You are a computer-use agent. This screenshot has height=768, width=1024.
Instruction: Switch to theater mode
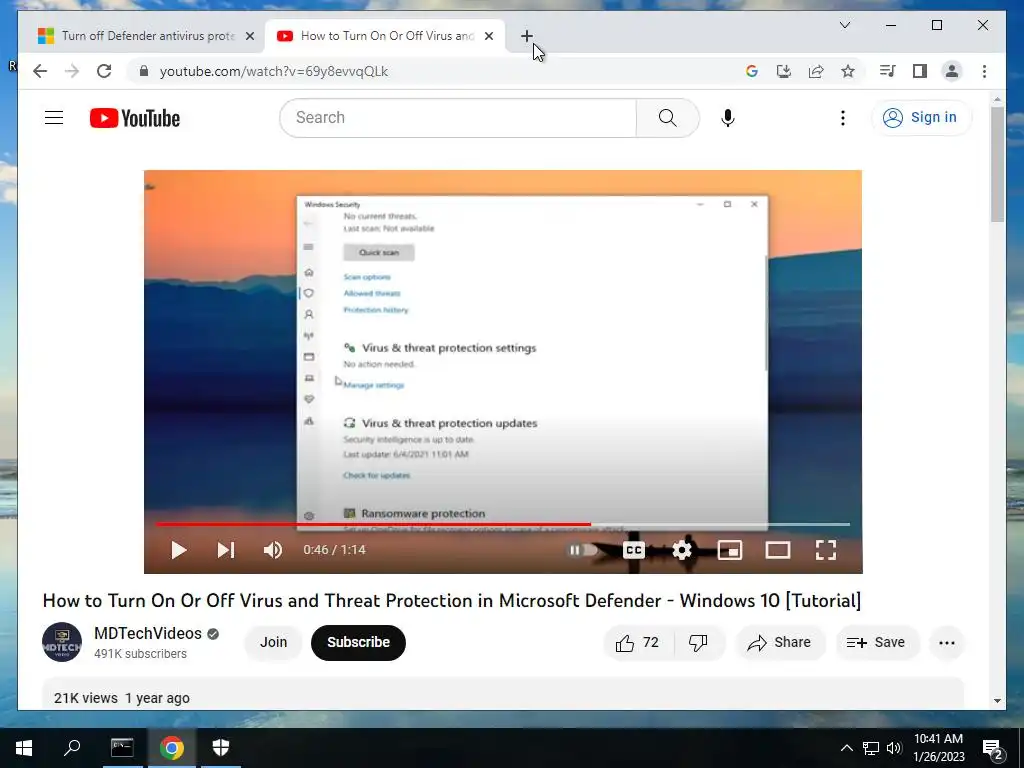pos(778,550)
